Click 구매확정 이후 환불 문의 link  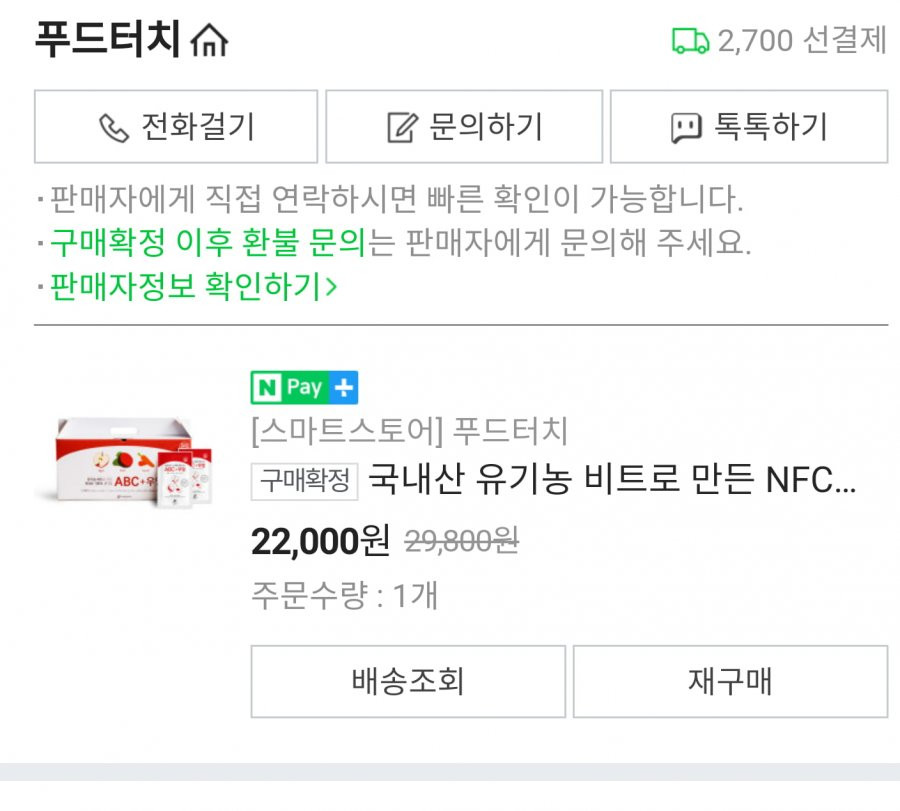coord(208,242)
